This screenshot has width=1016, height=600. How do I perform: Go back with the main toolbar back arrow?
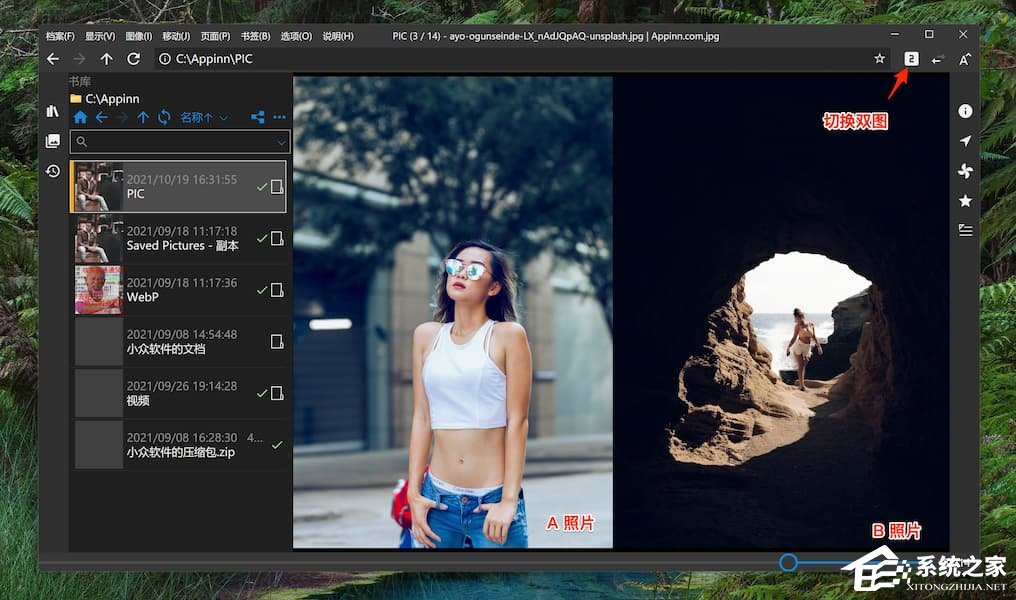pyautogui.click(x=53, y=59)
